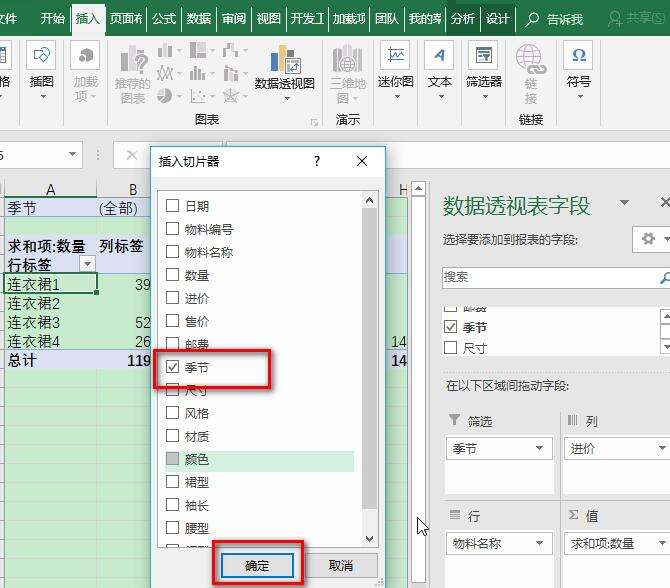Open the 插图 illustrations group

click(x=41, y=71)
